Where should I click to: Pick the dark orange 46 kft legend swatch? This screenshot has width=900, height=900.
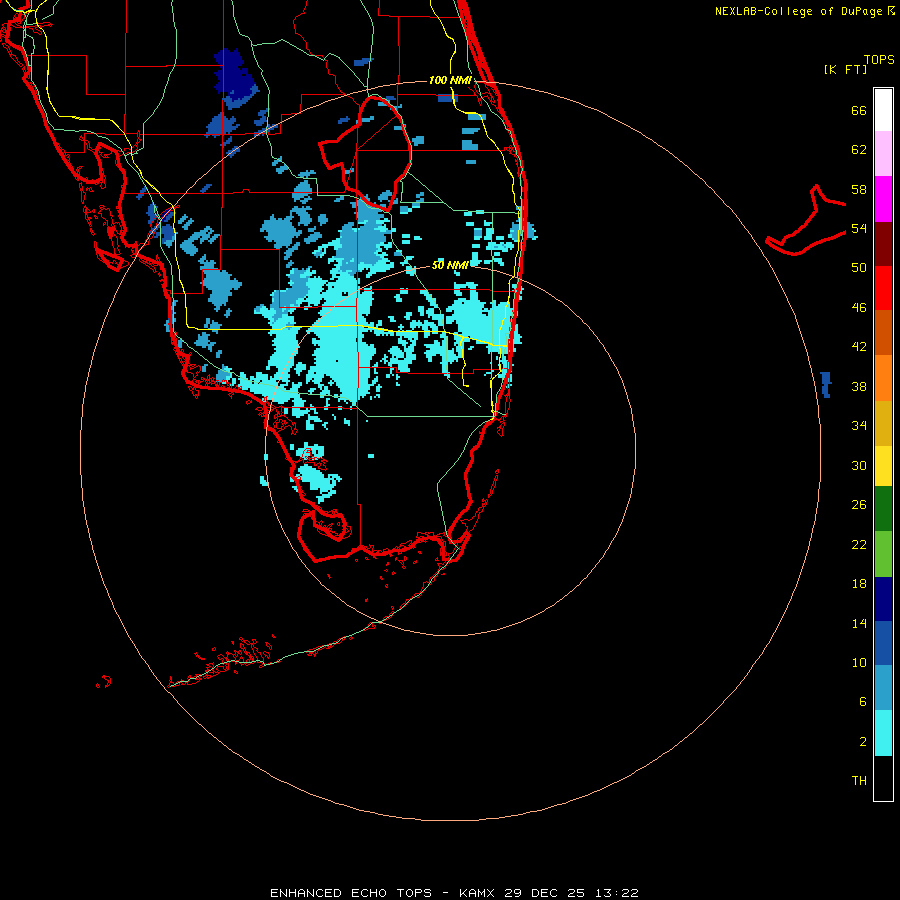883,333
